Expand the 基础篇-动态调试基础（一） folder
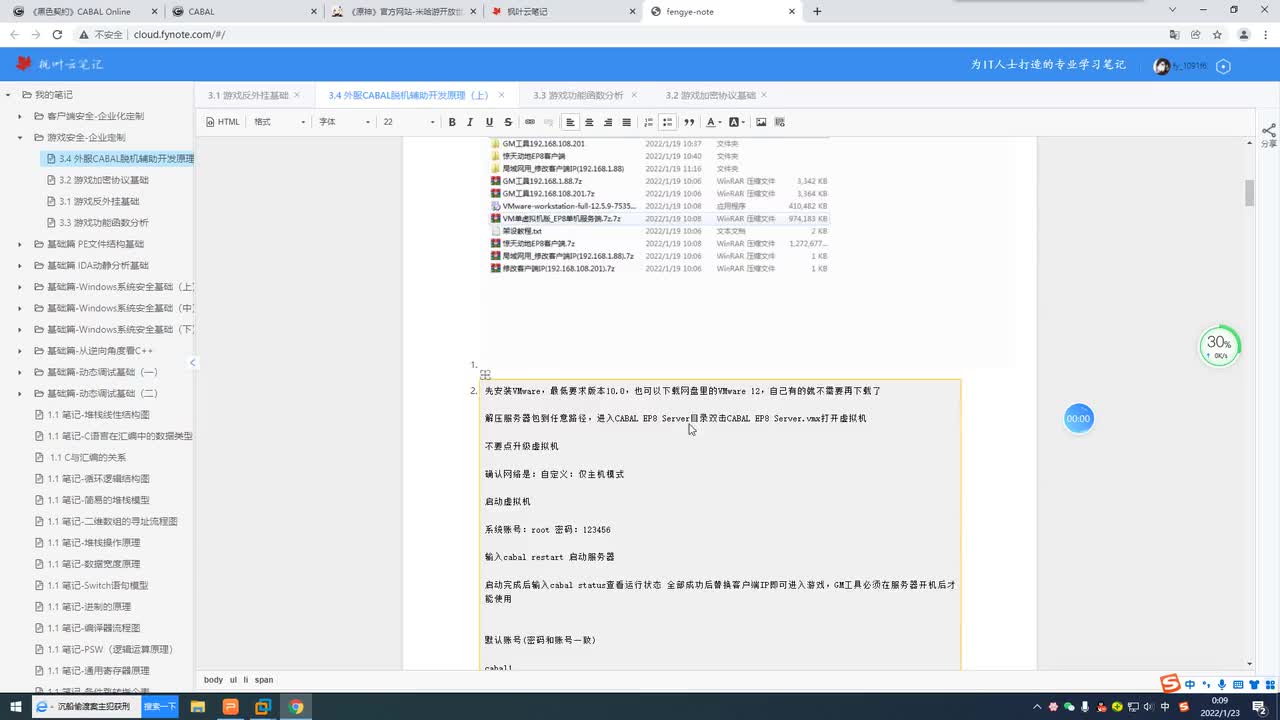The width and height of the screenshot is (1280, 720). click(20, 372)
